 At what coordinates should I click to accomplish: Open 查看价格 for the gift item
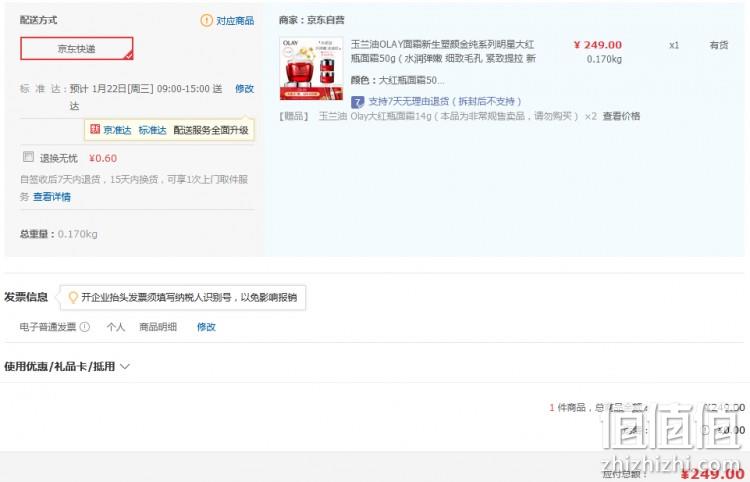[621, 116]
